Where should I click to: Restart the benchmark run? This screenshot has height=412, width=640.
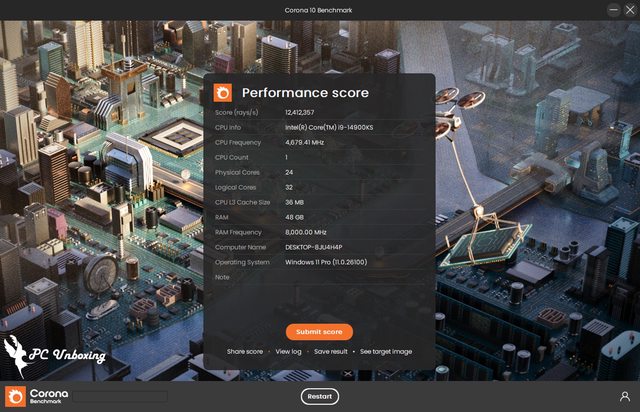pos(319,396)
